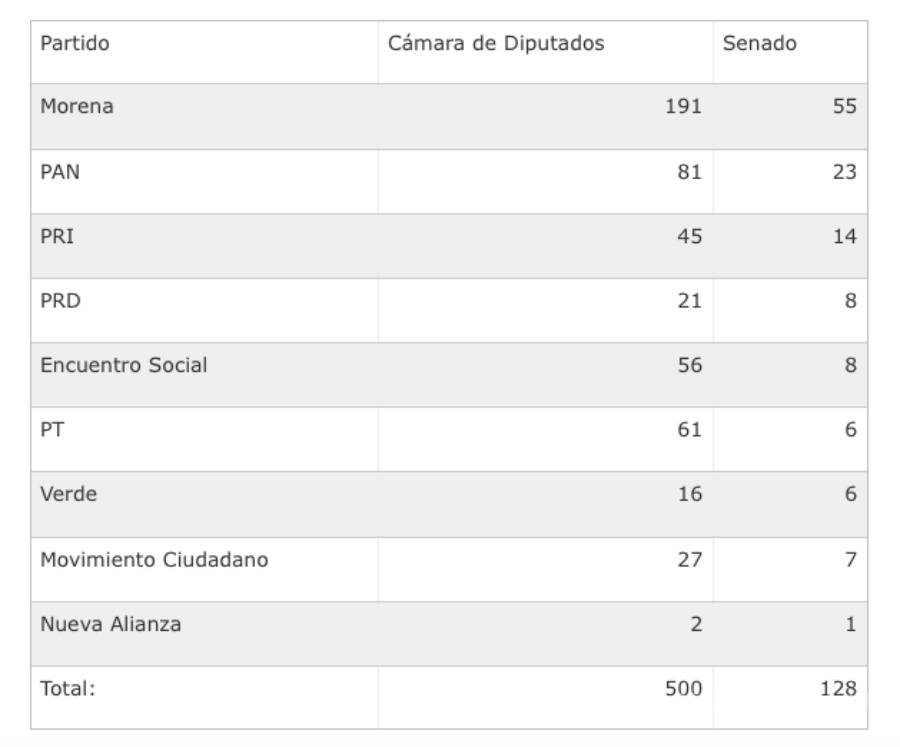Click the PAN party name cell
Viewport: 900px width, 747px height.
click(x=60, y=172)
